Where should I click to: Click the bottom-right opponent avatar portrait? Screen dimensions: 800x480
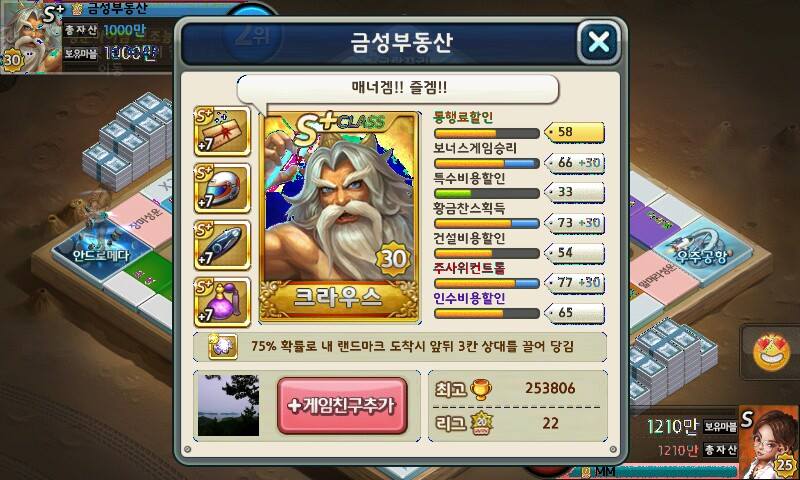pyautogui.click(x=769, y=443)
